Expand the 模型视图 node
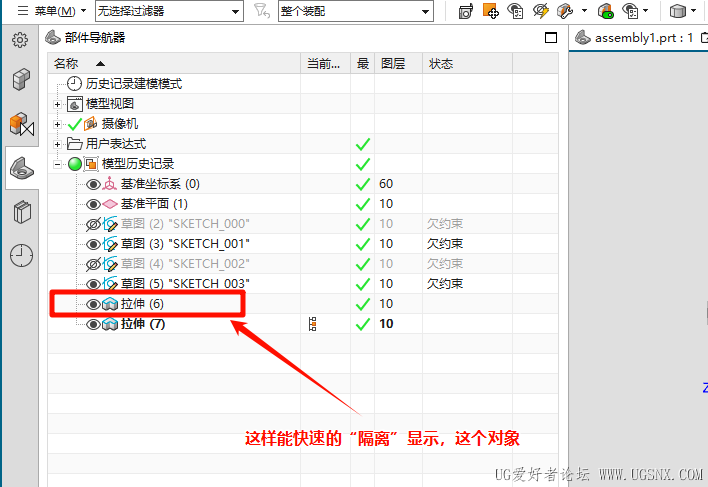This screenshot has height=487, width=708. coord(57,104)
